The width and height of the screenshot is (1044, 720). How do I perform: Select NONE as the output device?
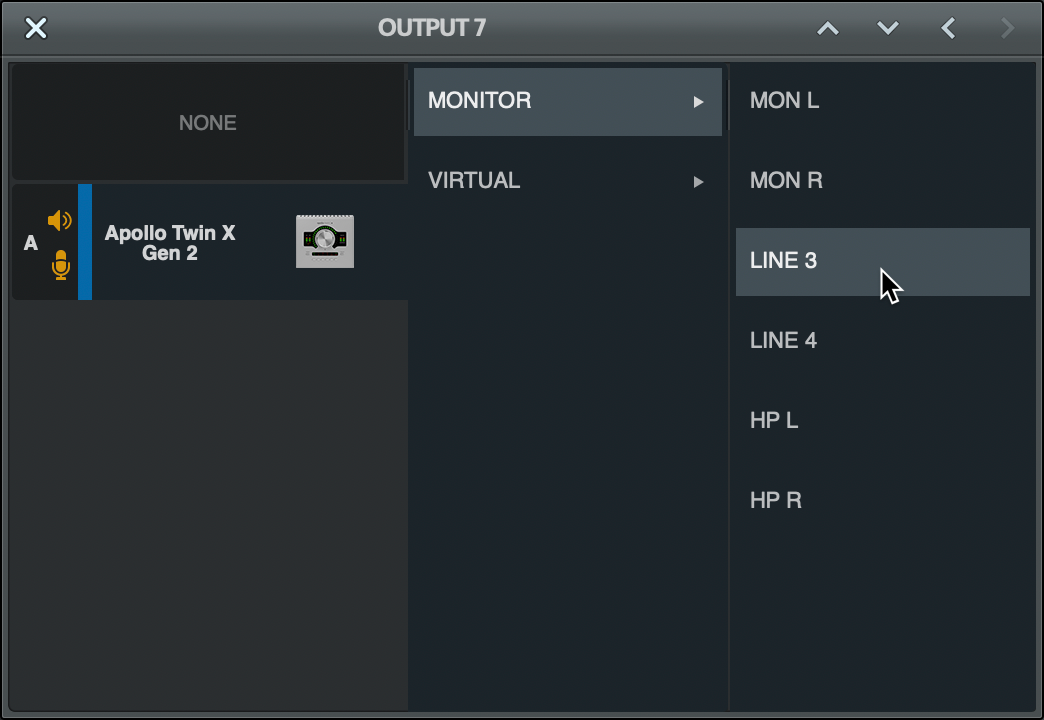click(x=208, y=123)
